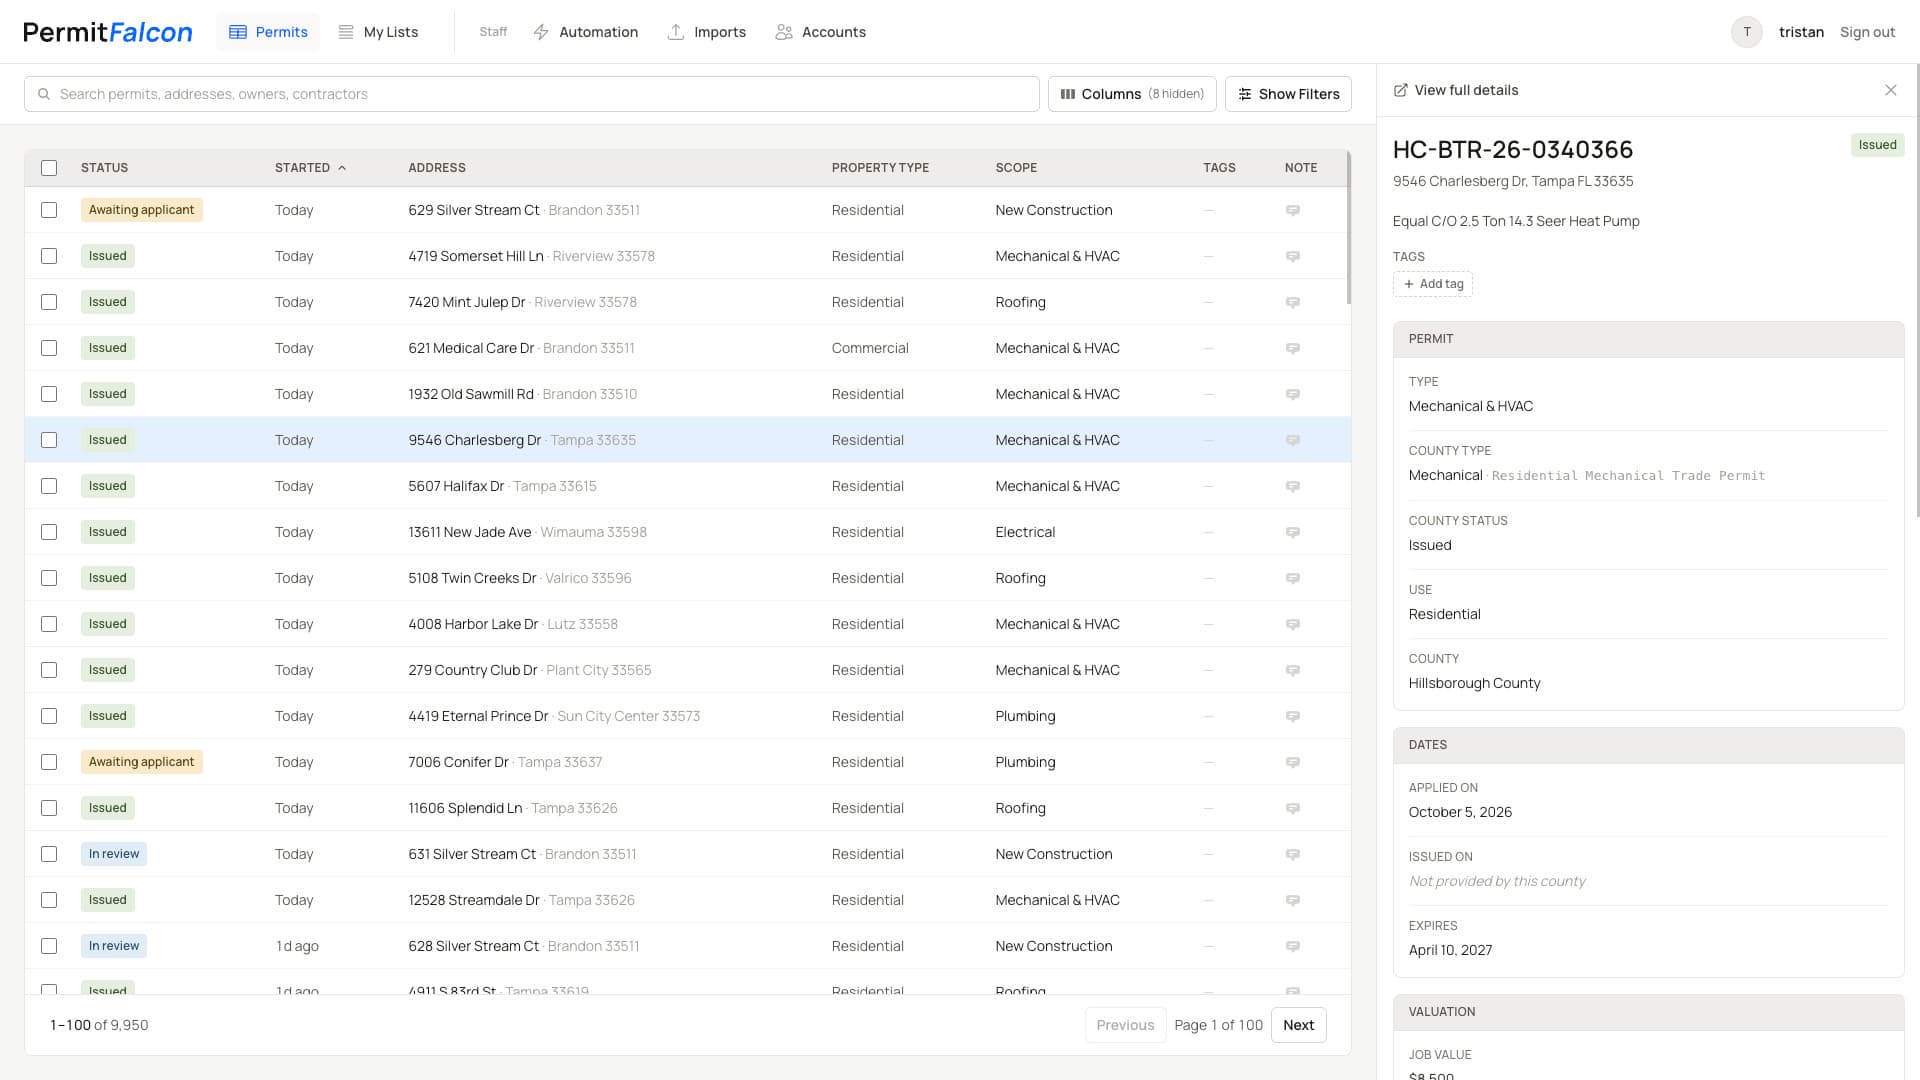Click View full details link
The width and height of the screenshot is (1920, 1080).
pyautogui.click(x=1455, y=90)
